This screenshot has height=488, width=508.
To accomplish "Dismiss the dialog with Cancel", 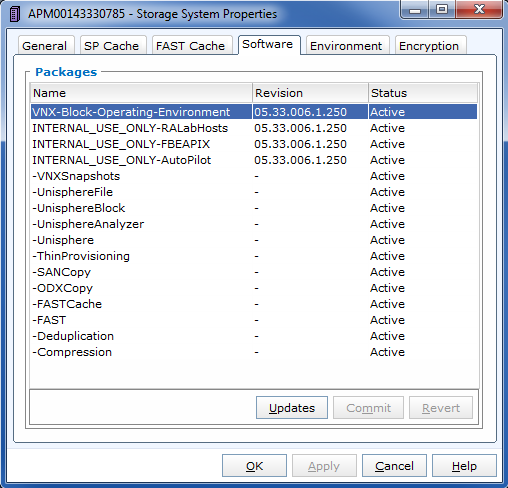I will point(394,465).
